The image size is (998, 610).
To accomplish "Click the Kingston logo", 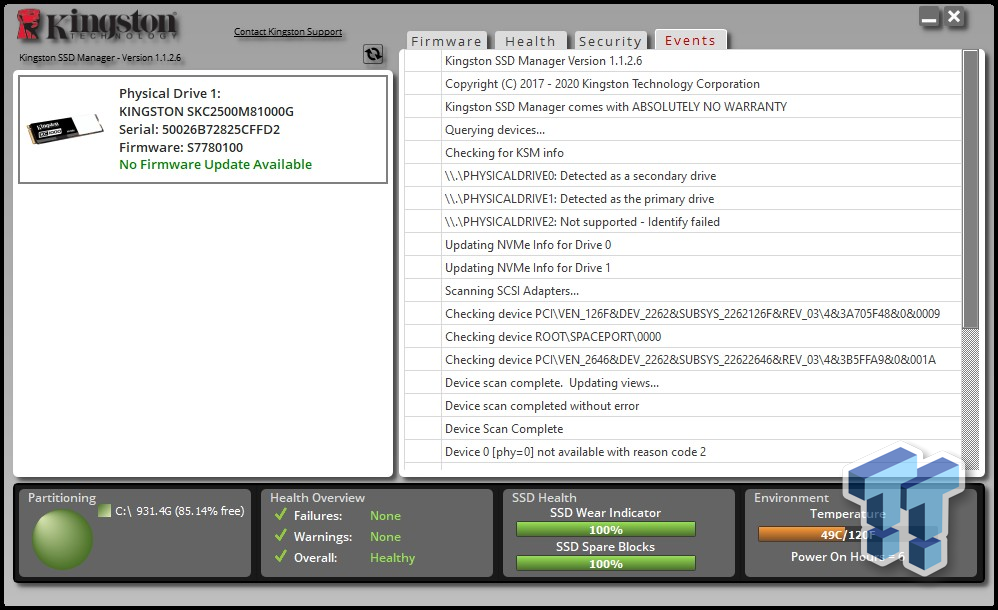I will (97, 25).
